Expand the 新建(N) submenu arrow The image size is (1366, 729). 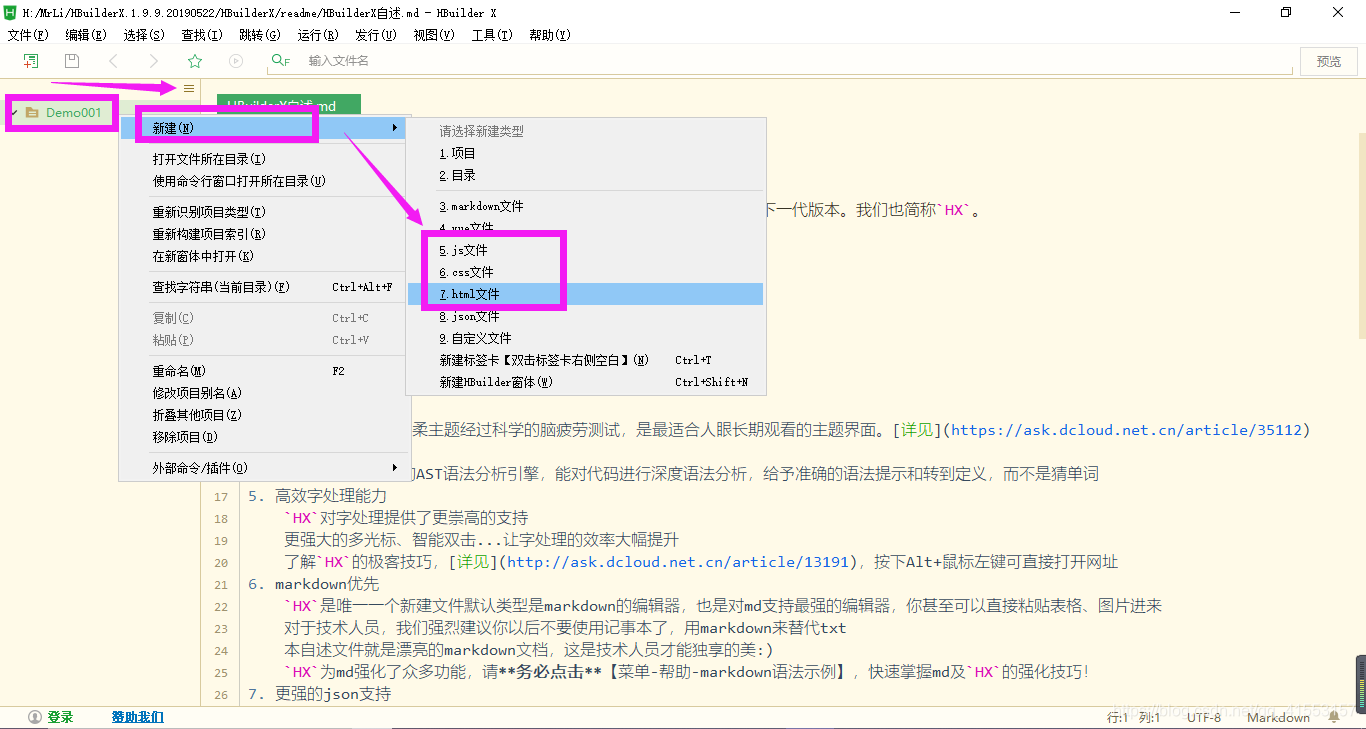[395, 128]
